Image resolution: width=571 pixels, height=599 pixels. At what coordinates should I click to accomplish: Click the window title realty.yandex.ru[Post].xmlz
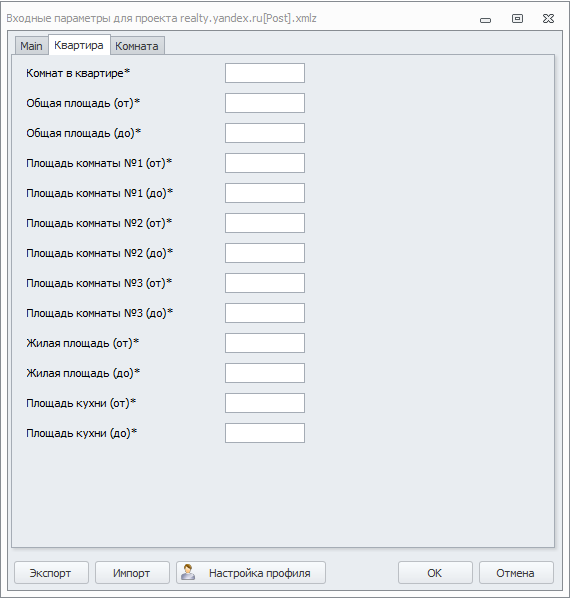[248, 18]
